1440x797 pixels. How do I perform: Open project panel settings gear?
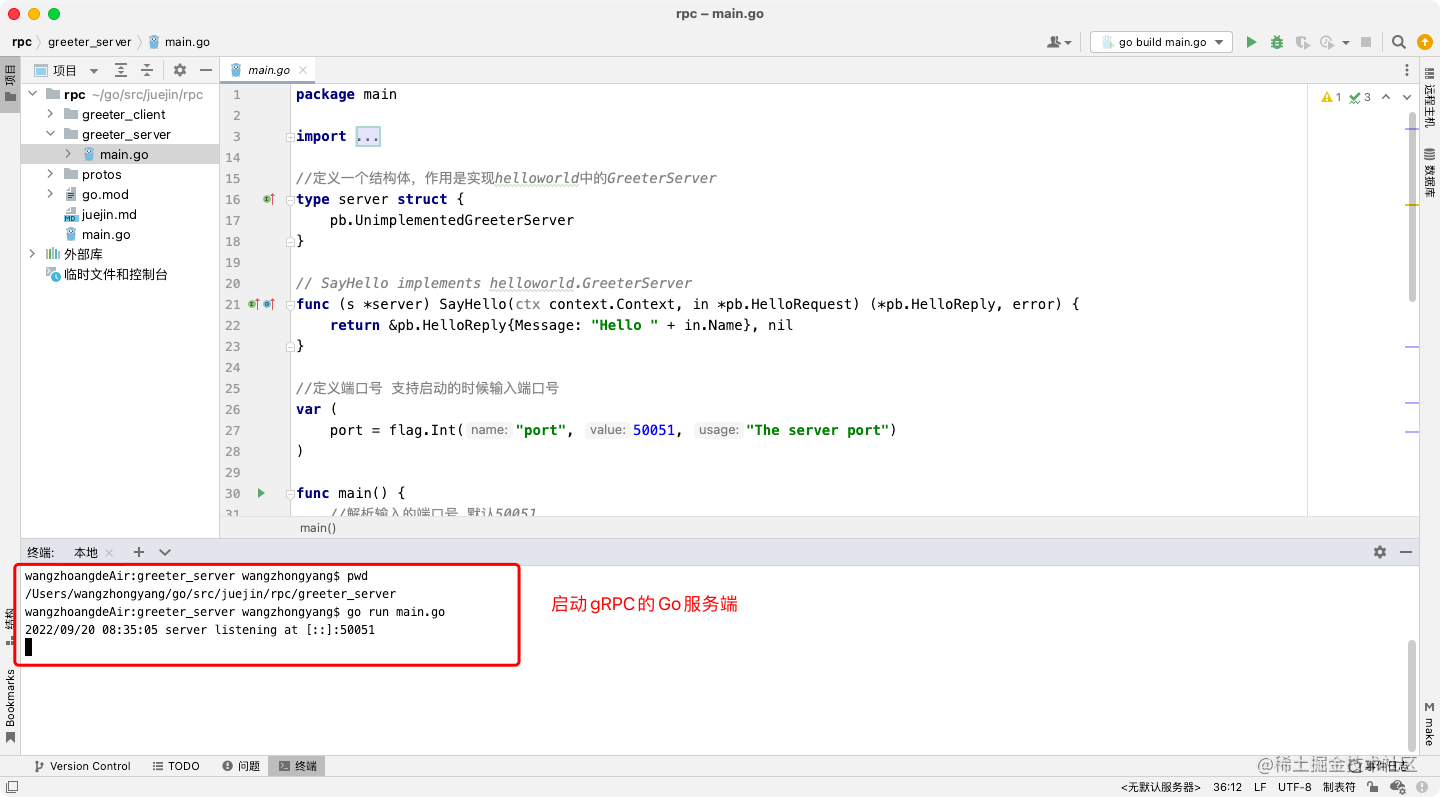pos(180,70)
